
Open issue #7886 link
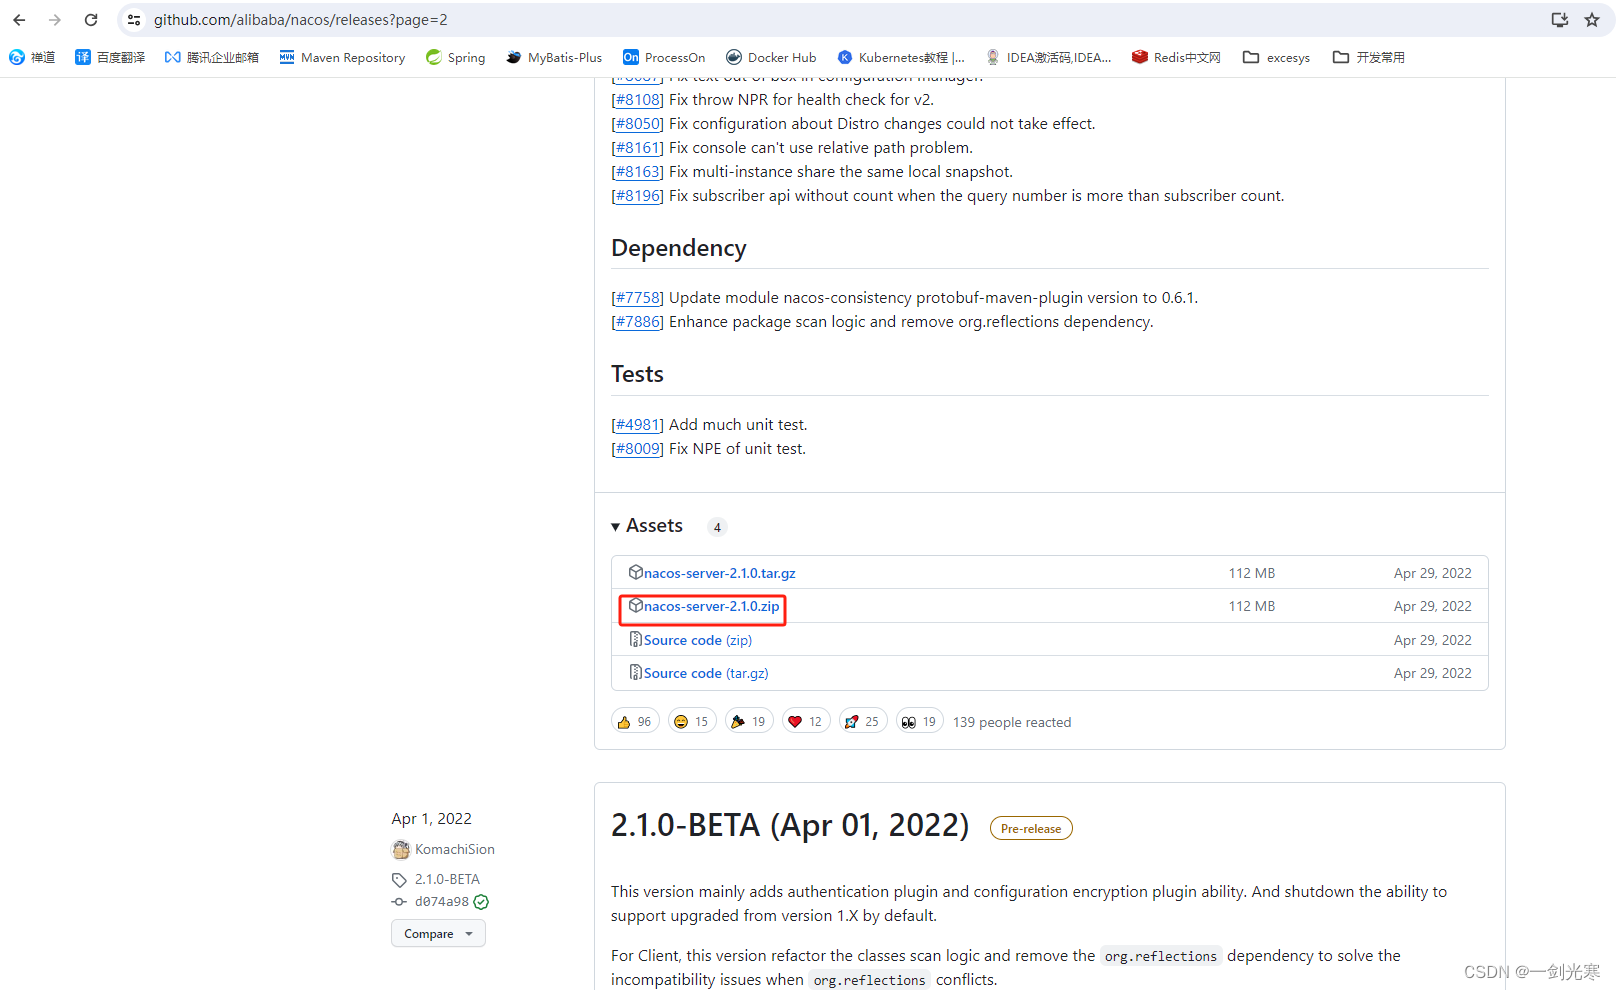tap(638, 322)
